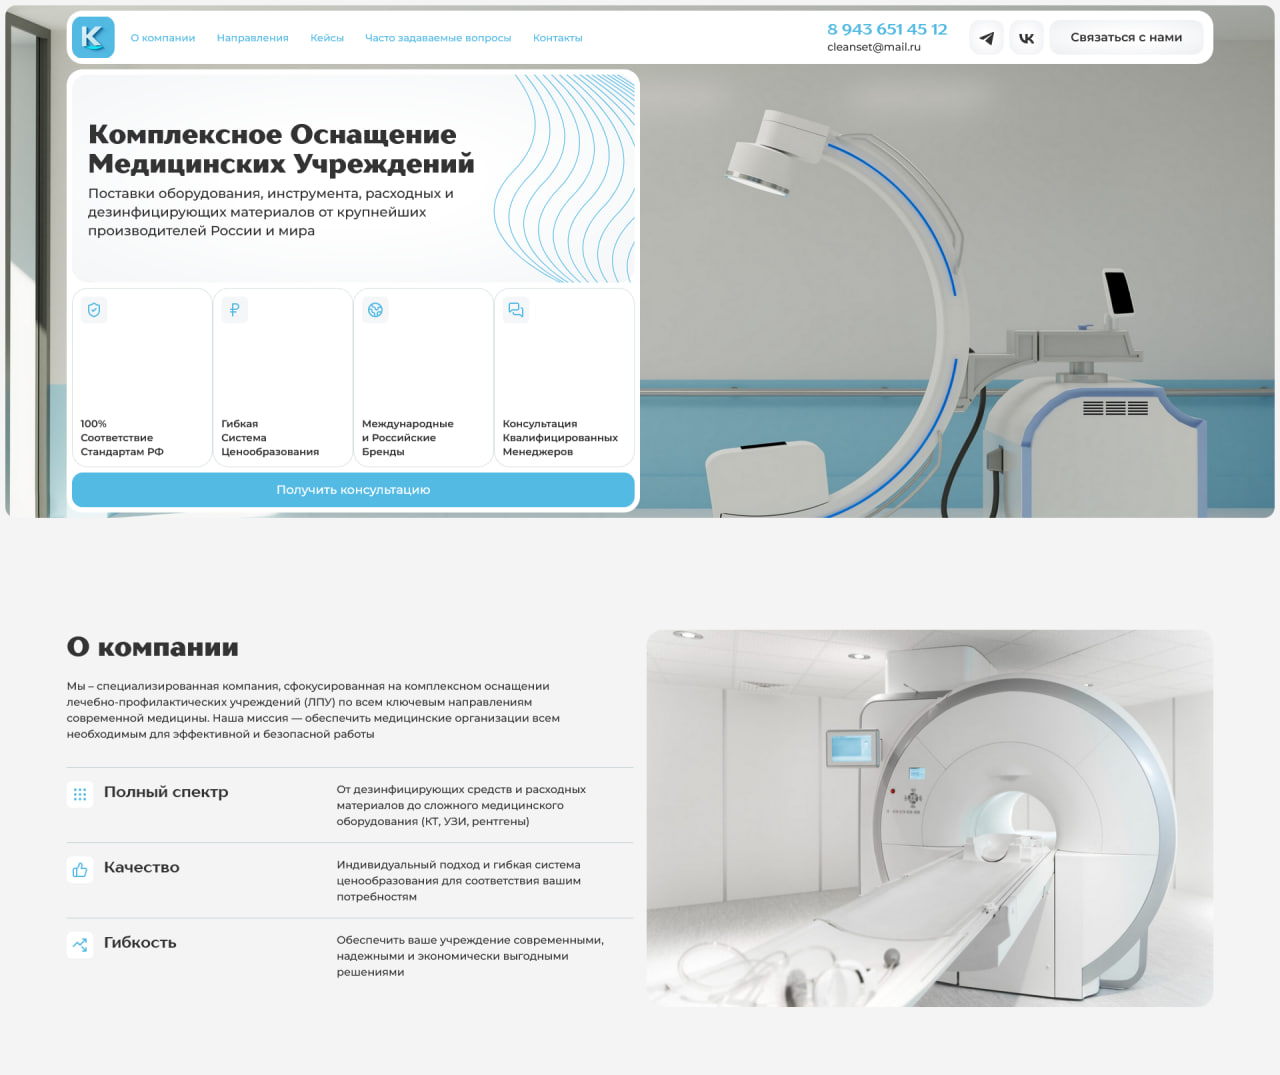The image size is (1280, 1075).
Task: Call the phone number 8 943 651 45 12
Action: click(x=886, y=29)
